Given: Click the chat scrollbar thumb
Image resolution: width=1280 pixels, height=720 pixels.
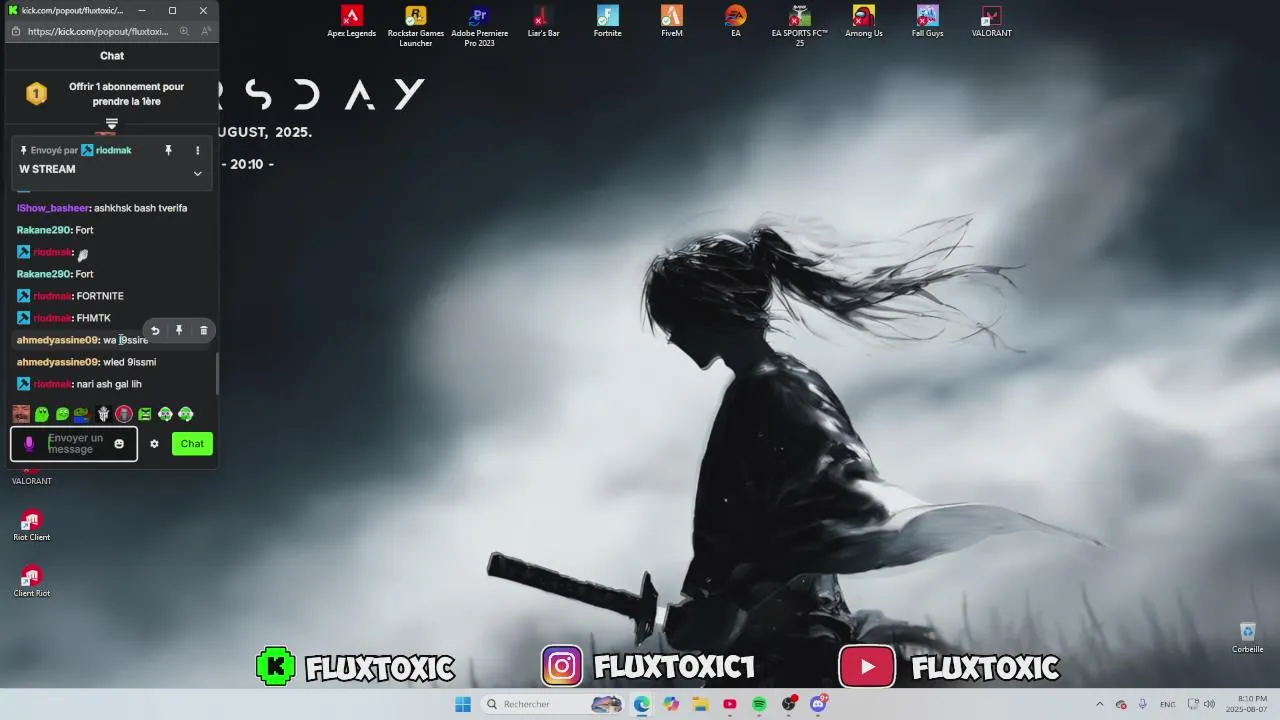Looking at the screenshot, I should pyautogui.click(x=216, y=372).
